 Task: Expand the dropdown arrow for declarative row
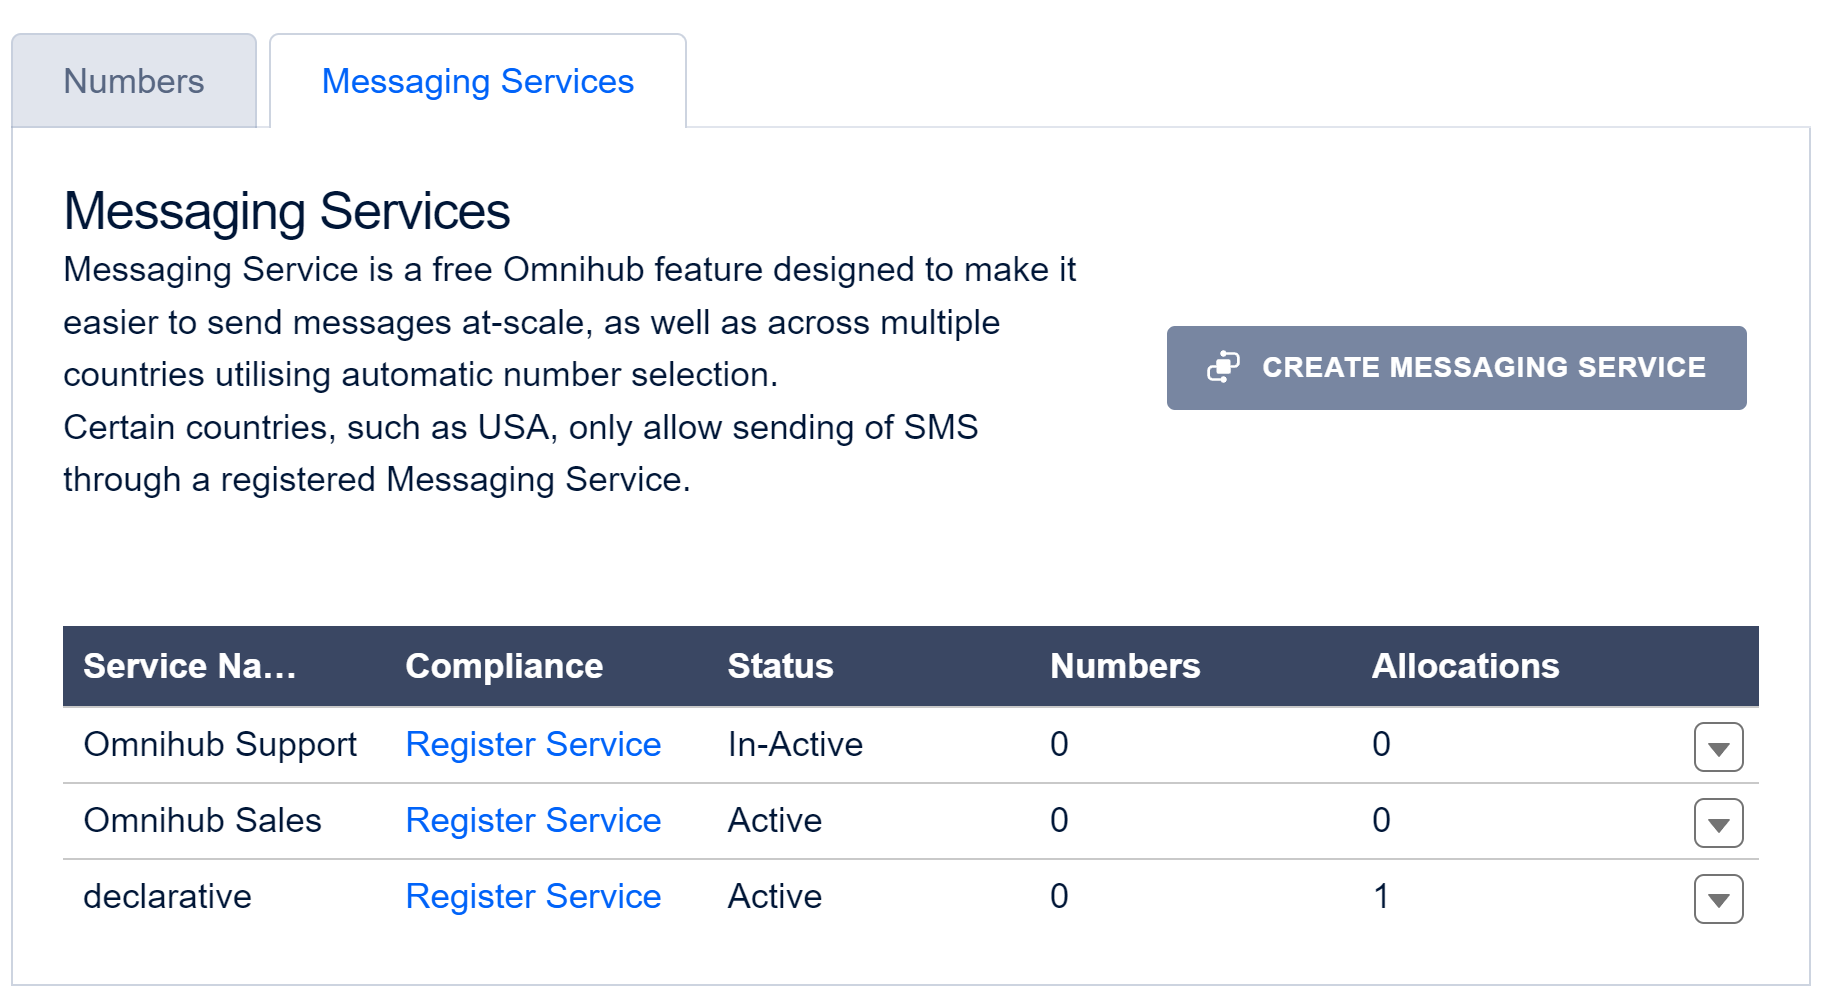(1718, 899)
